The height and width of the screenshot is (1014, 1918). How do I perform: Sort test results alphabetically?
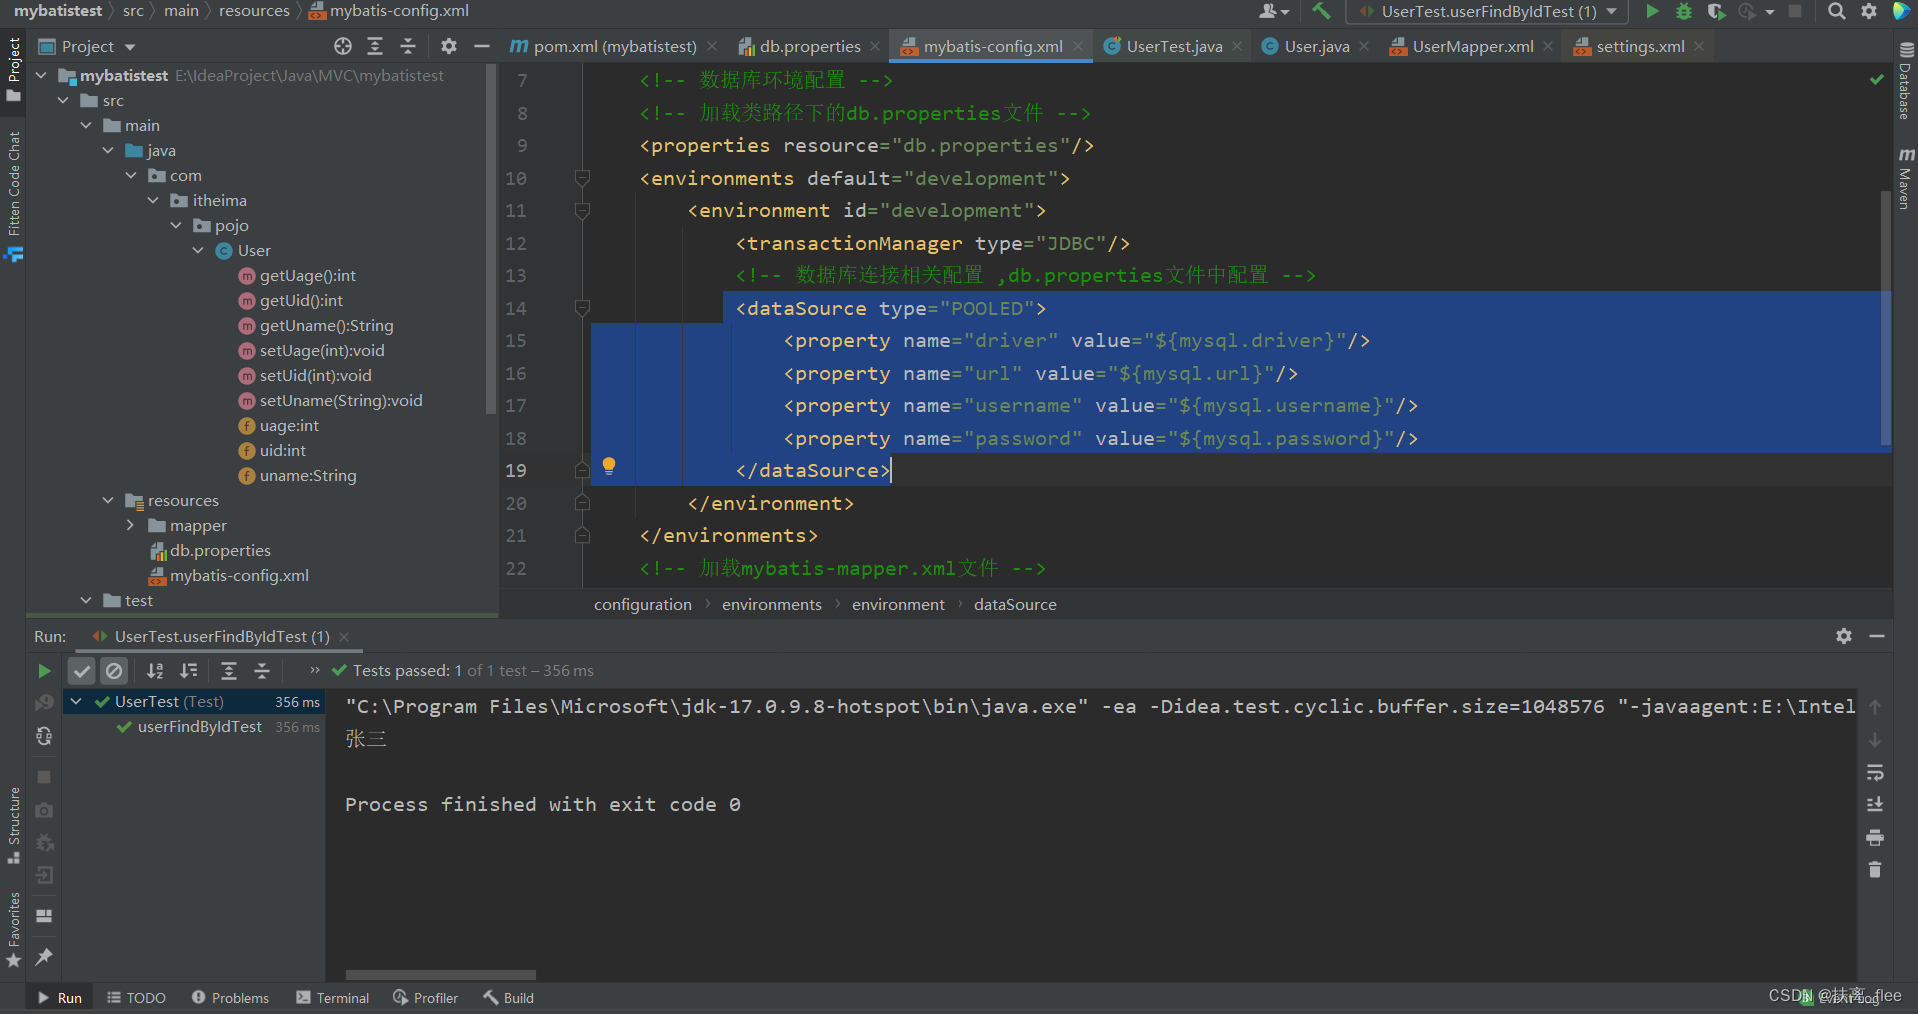click(155, 671)
